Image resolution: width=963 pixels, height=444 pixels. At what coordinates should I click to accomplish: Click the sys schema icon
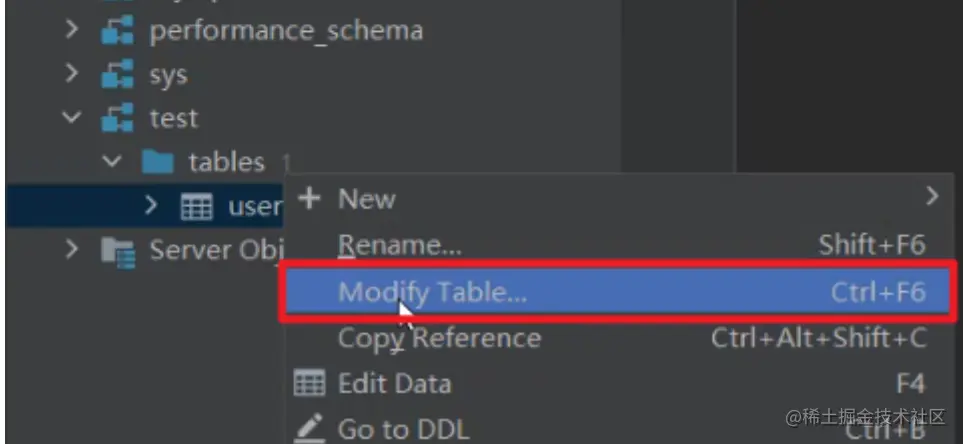point(117,74)
